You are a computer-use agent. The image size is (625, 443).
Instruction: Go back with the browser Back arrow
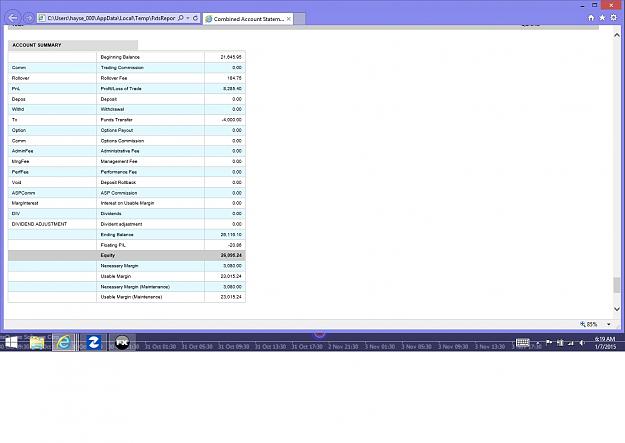[x=12, y=18]
